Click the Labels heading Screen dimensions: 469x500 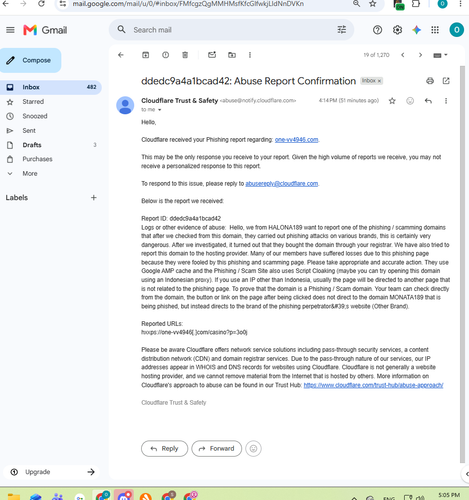(17, 198)
